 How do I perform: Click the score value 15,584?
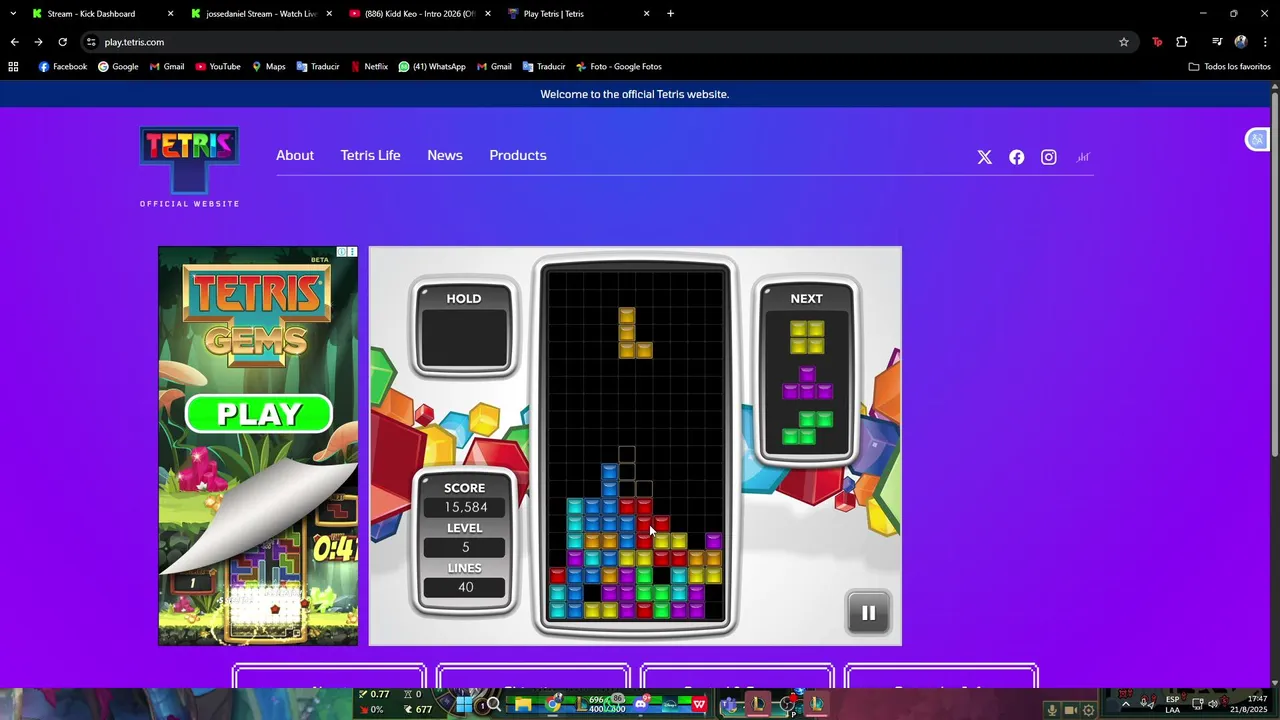(x=465, y=508)
